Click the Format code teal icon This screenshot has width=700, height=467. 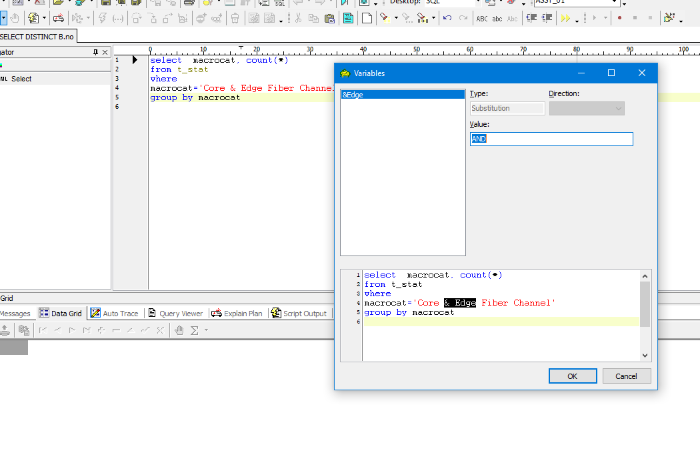[x=348, y=18]
